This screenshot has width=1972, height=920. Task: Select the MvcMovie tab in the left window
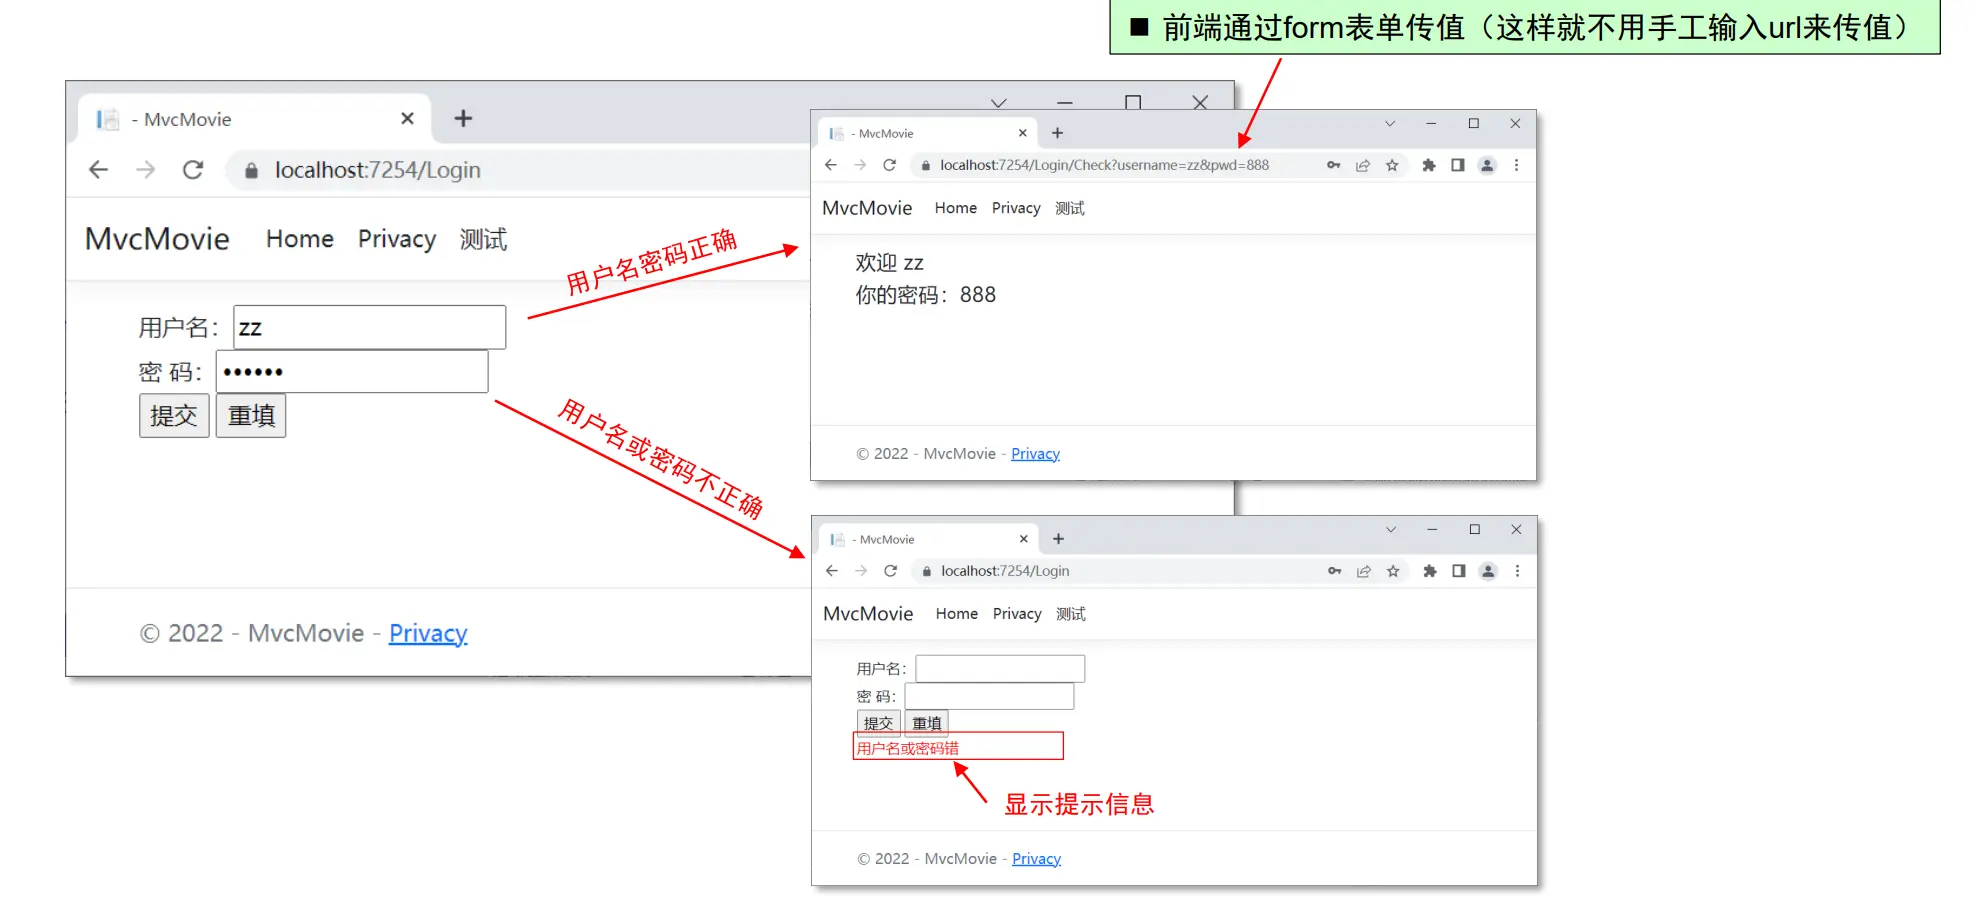pos(254,119)
